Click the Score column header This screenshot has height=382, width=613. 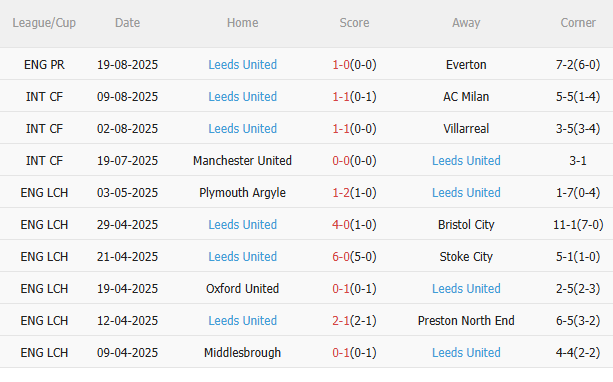[x=354, y=23]
